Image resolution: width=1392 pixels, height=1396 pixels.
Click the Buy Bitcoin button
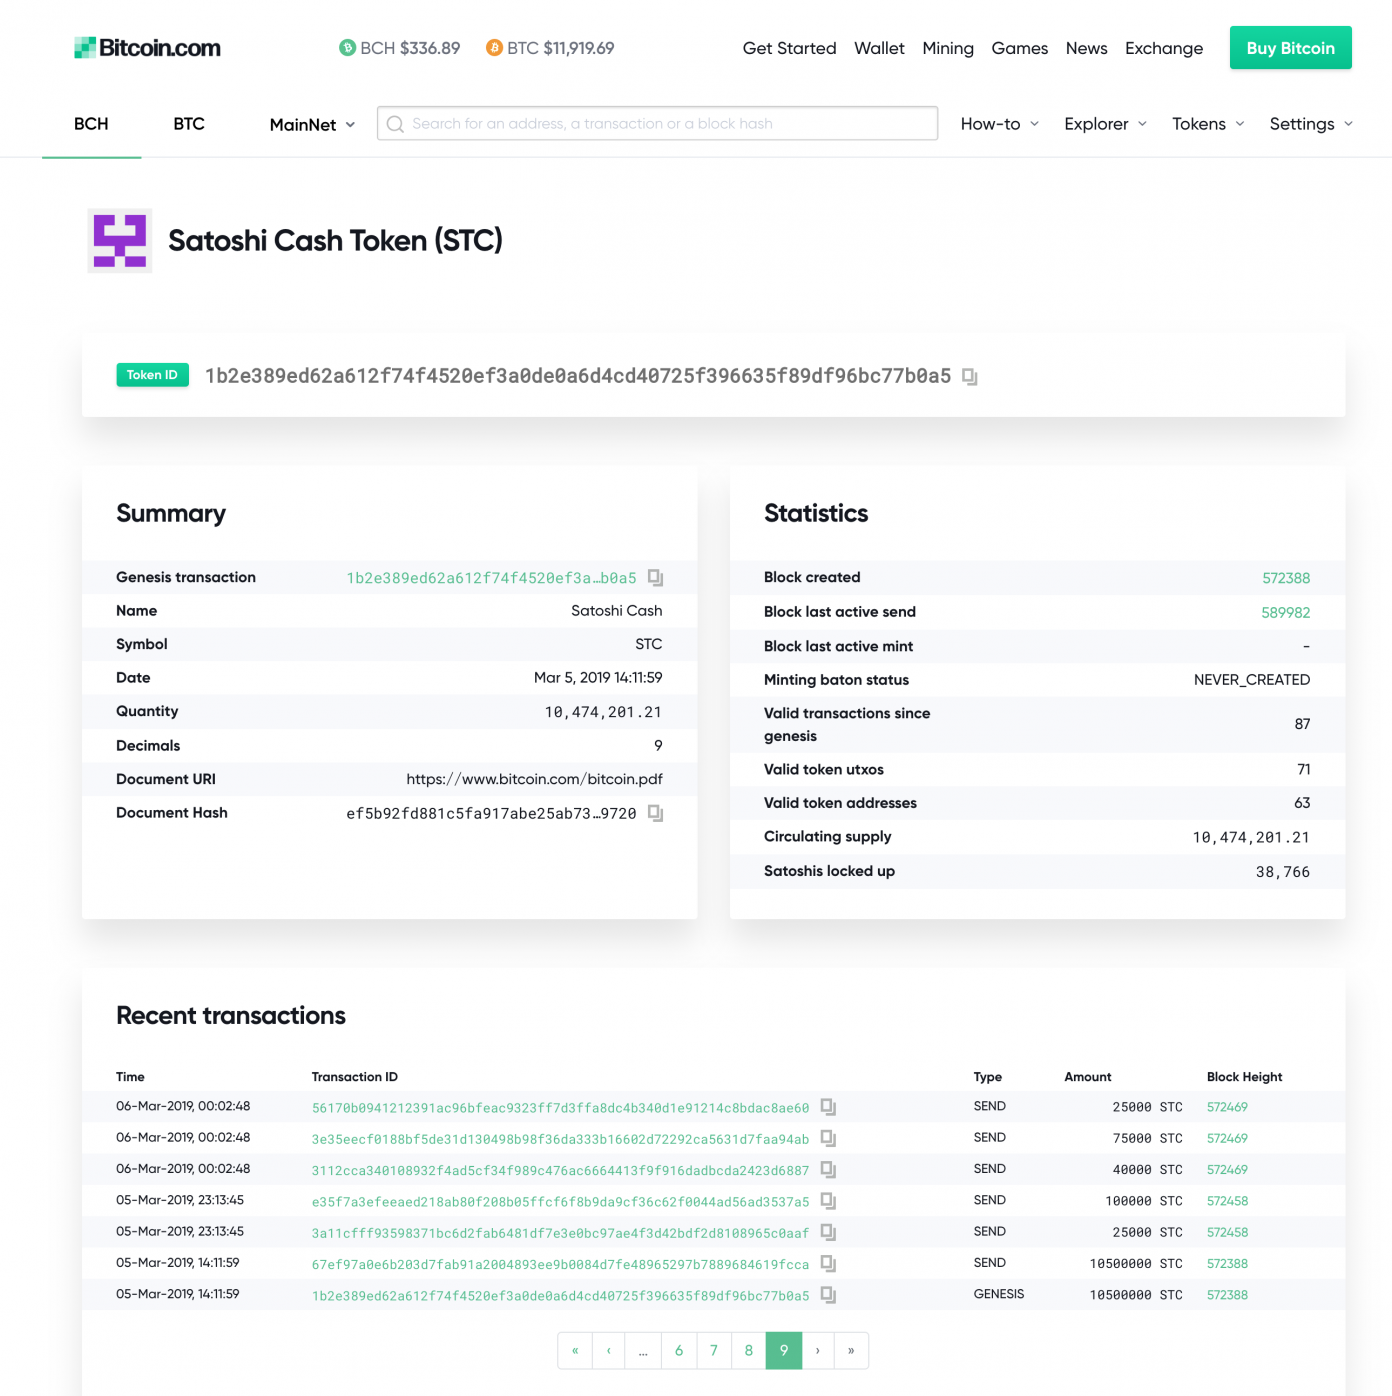[x=1290, y=47]
